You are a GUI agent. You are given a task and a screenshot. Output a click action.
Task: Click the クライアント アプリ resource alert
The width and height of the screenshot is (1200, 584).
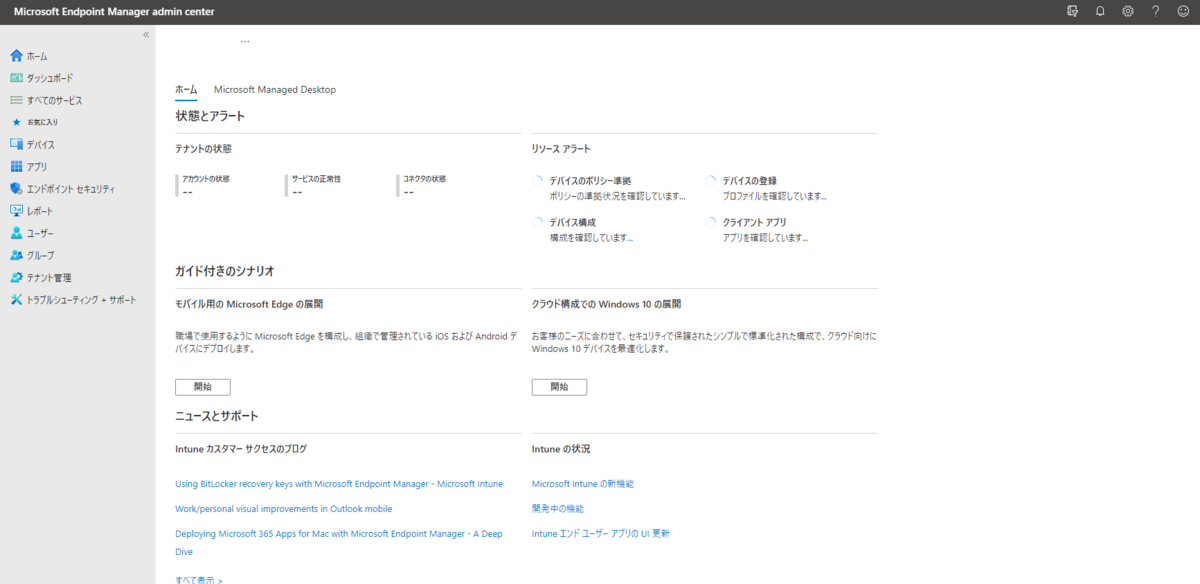click(757, 229)
